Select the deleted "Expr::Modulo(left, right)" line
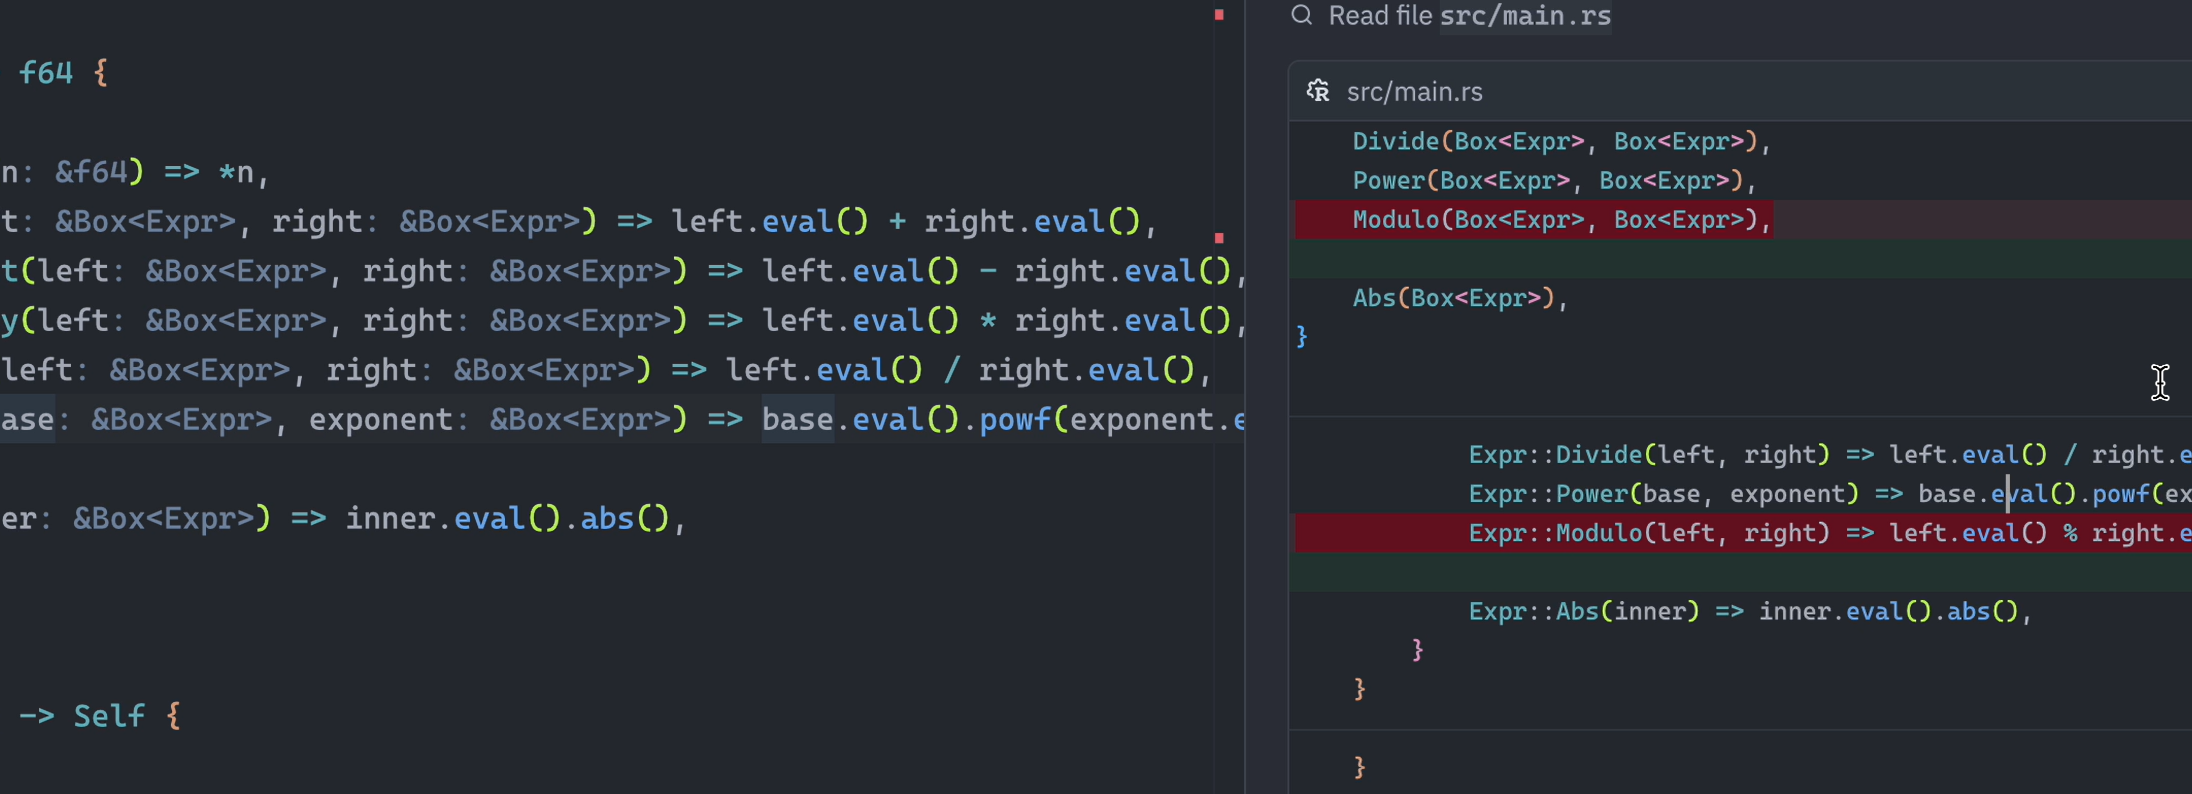Viewport: 2192px width, 794px height. coord(1829,532)
